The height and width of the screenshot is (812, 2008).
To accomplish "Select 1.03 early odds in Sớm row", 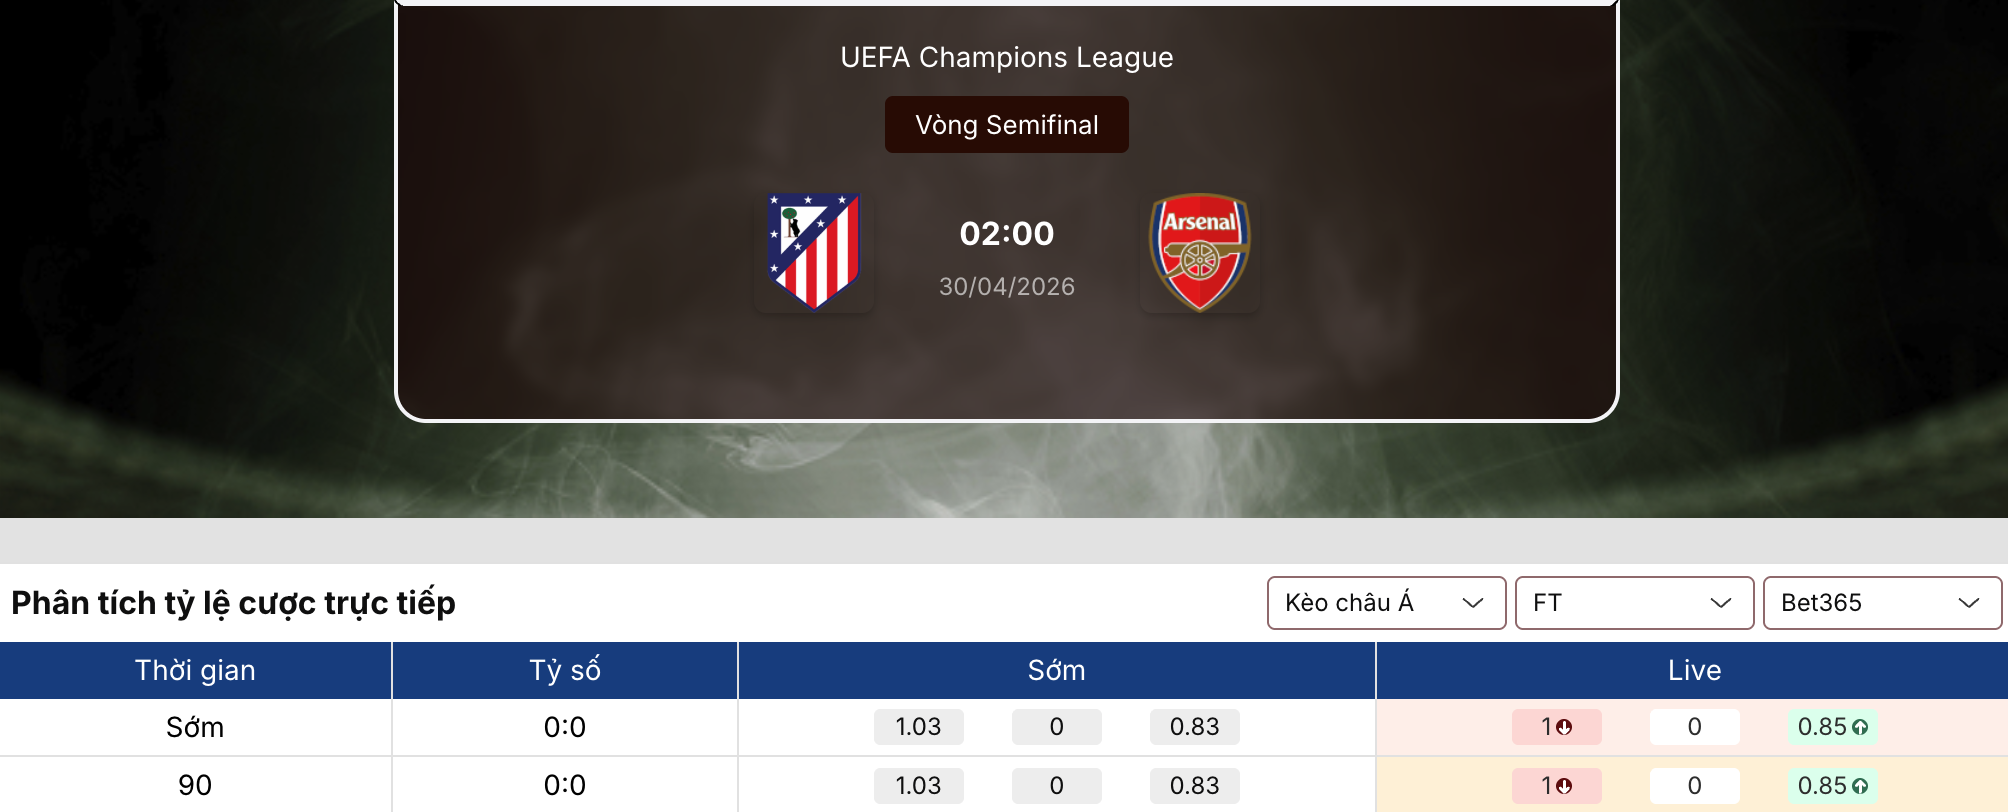I will tap(918, 727).
